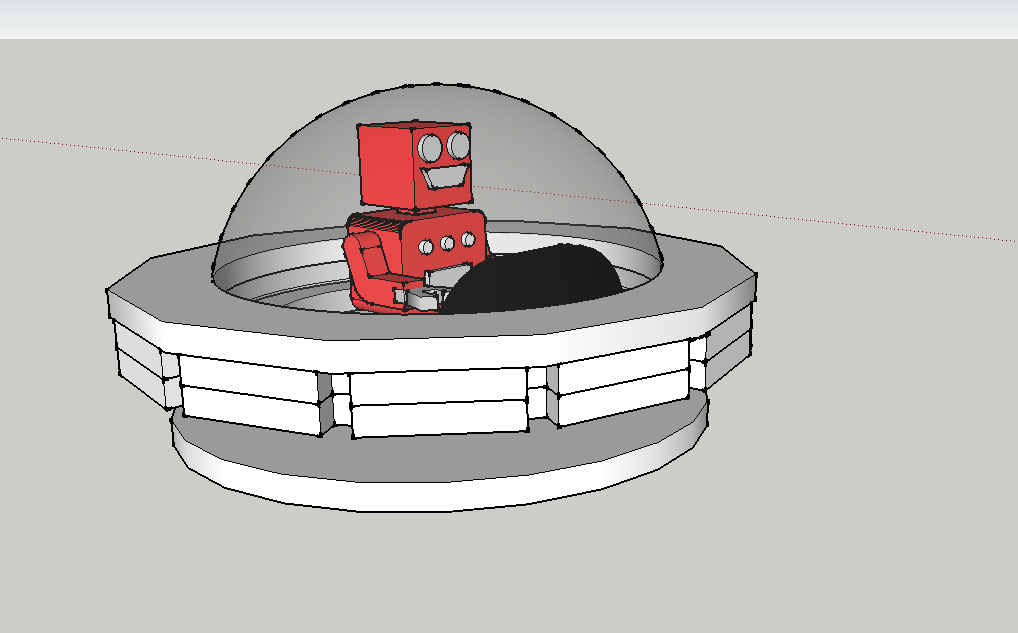
Task: Click the middle button on robot's chest
Action: coord(447,242)
